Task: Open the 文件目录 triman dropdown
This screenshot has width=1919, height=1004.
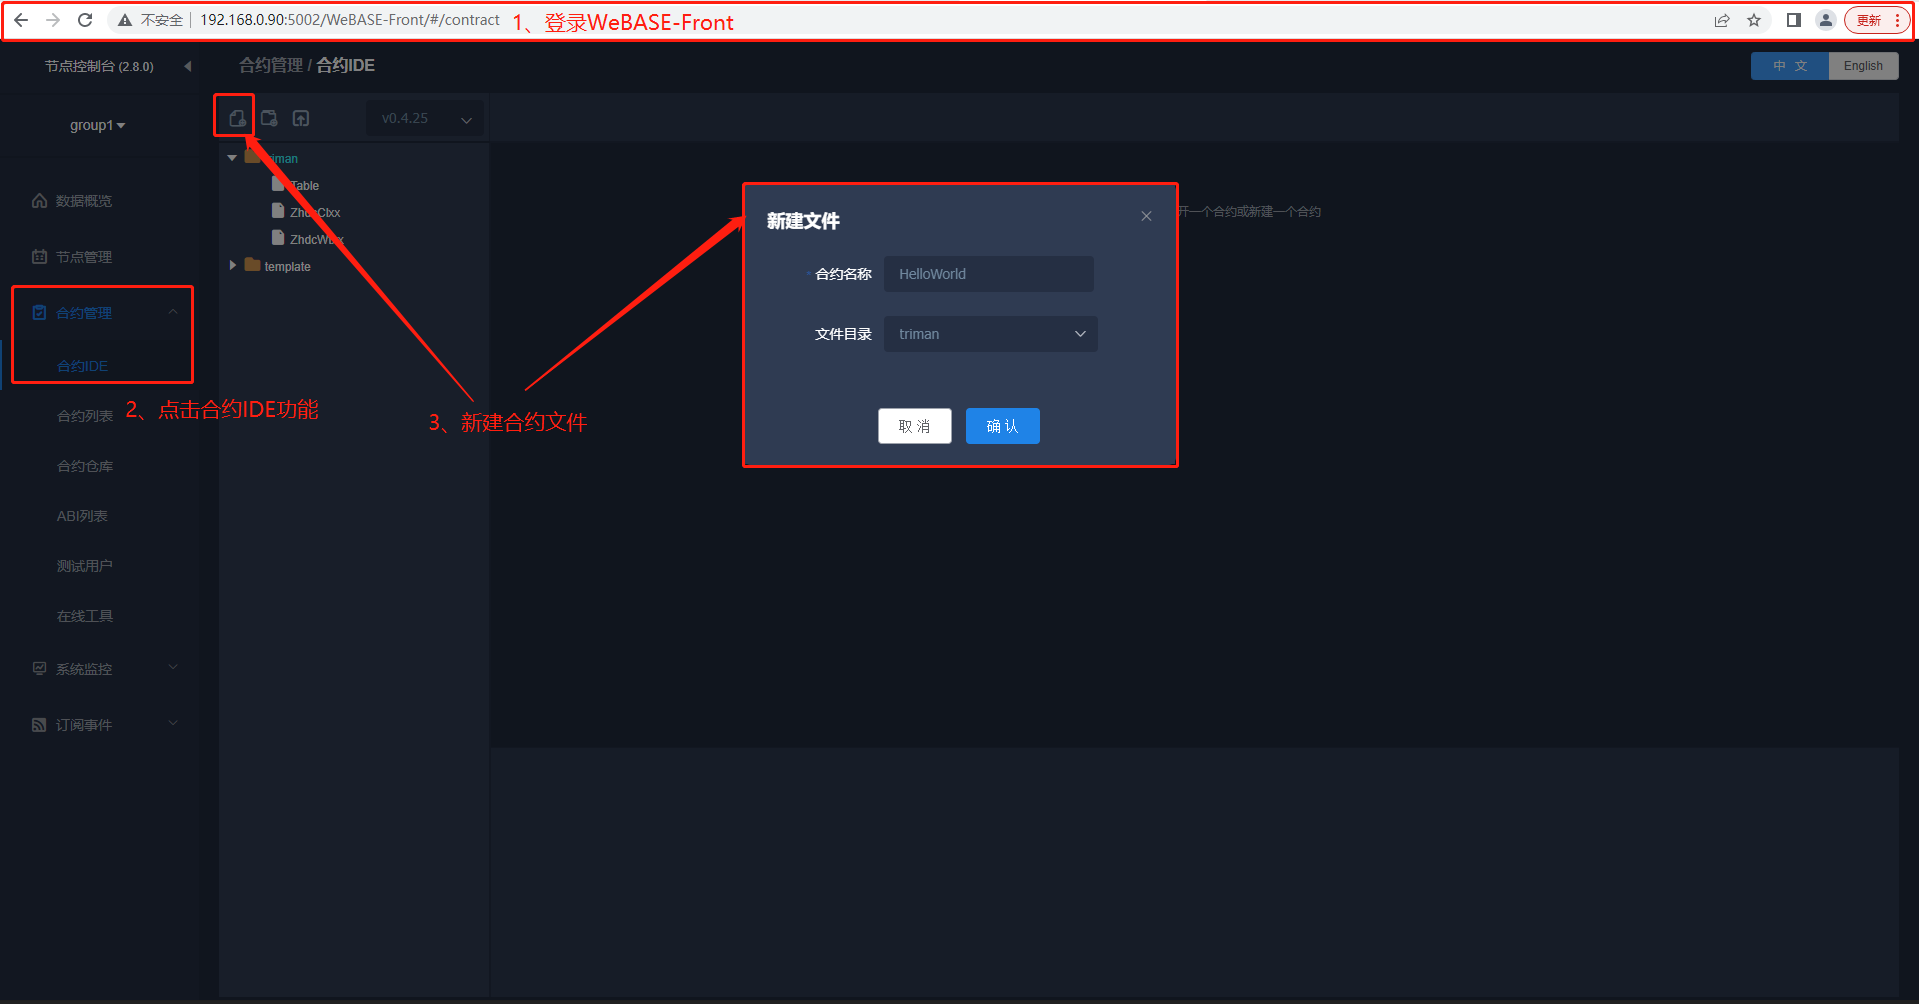Action: point(990,334)
